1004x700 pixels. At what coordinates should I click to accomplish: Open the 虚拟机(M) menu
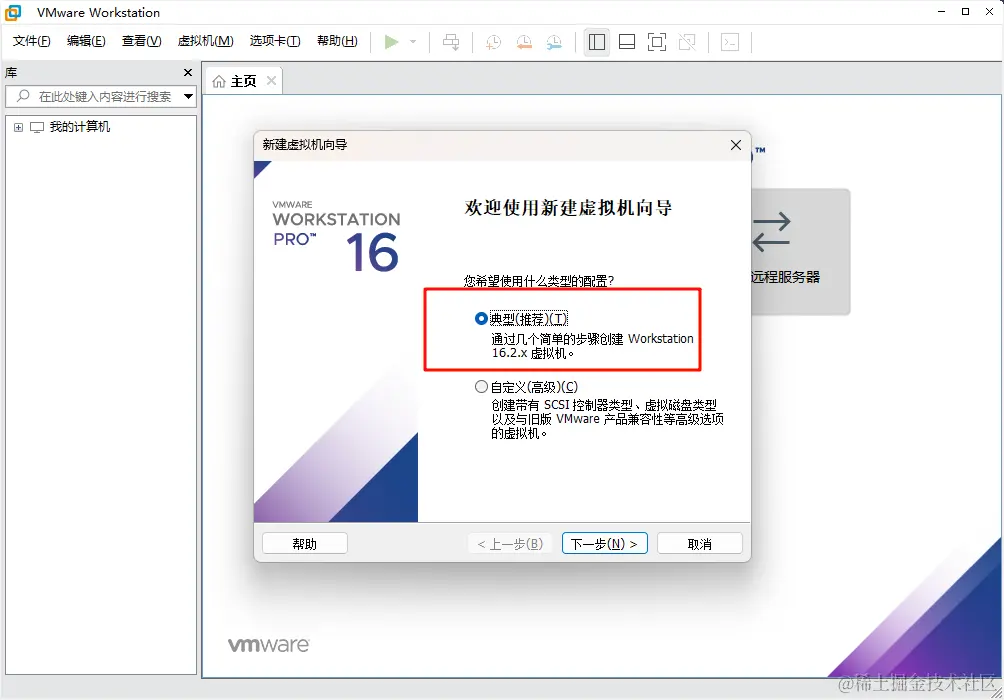click(x=206, y=41)
